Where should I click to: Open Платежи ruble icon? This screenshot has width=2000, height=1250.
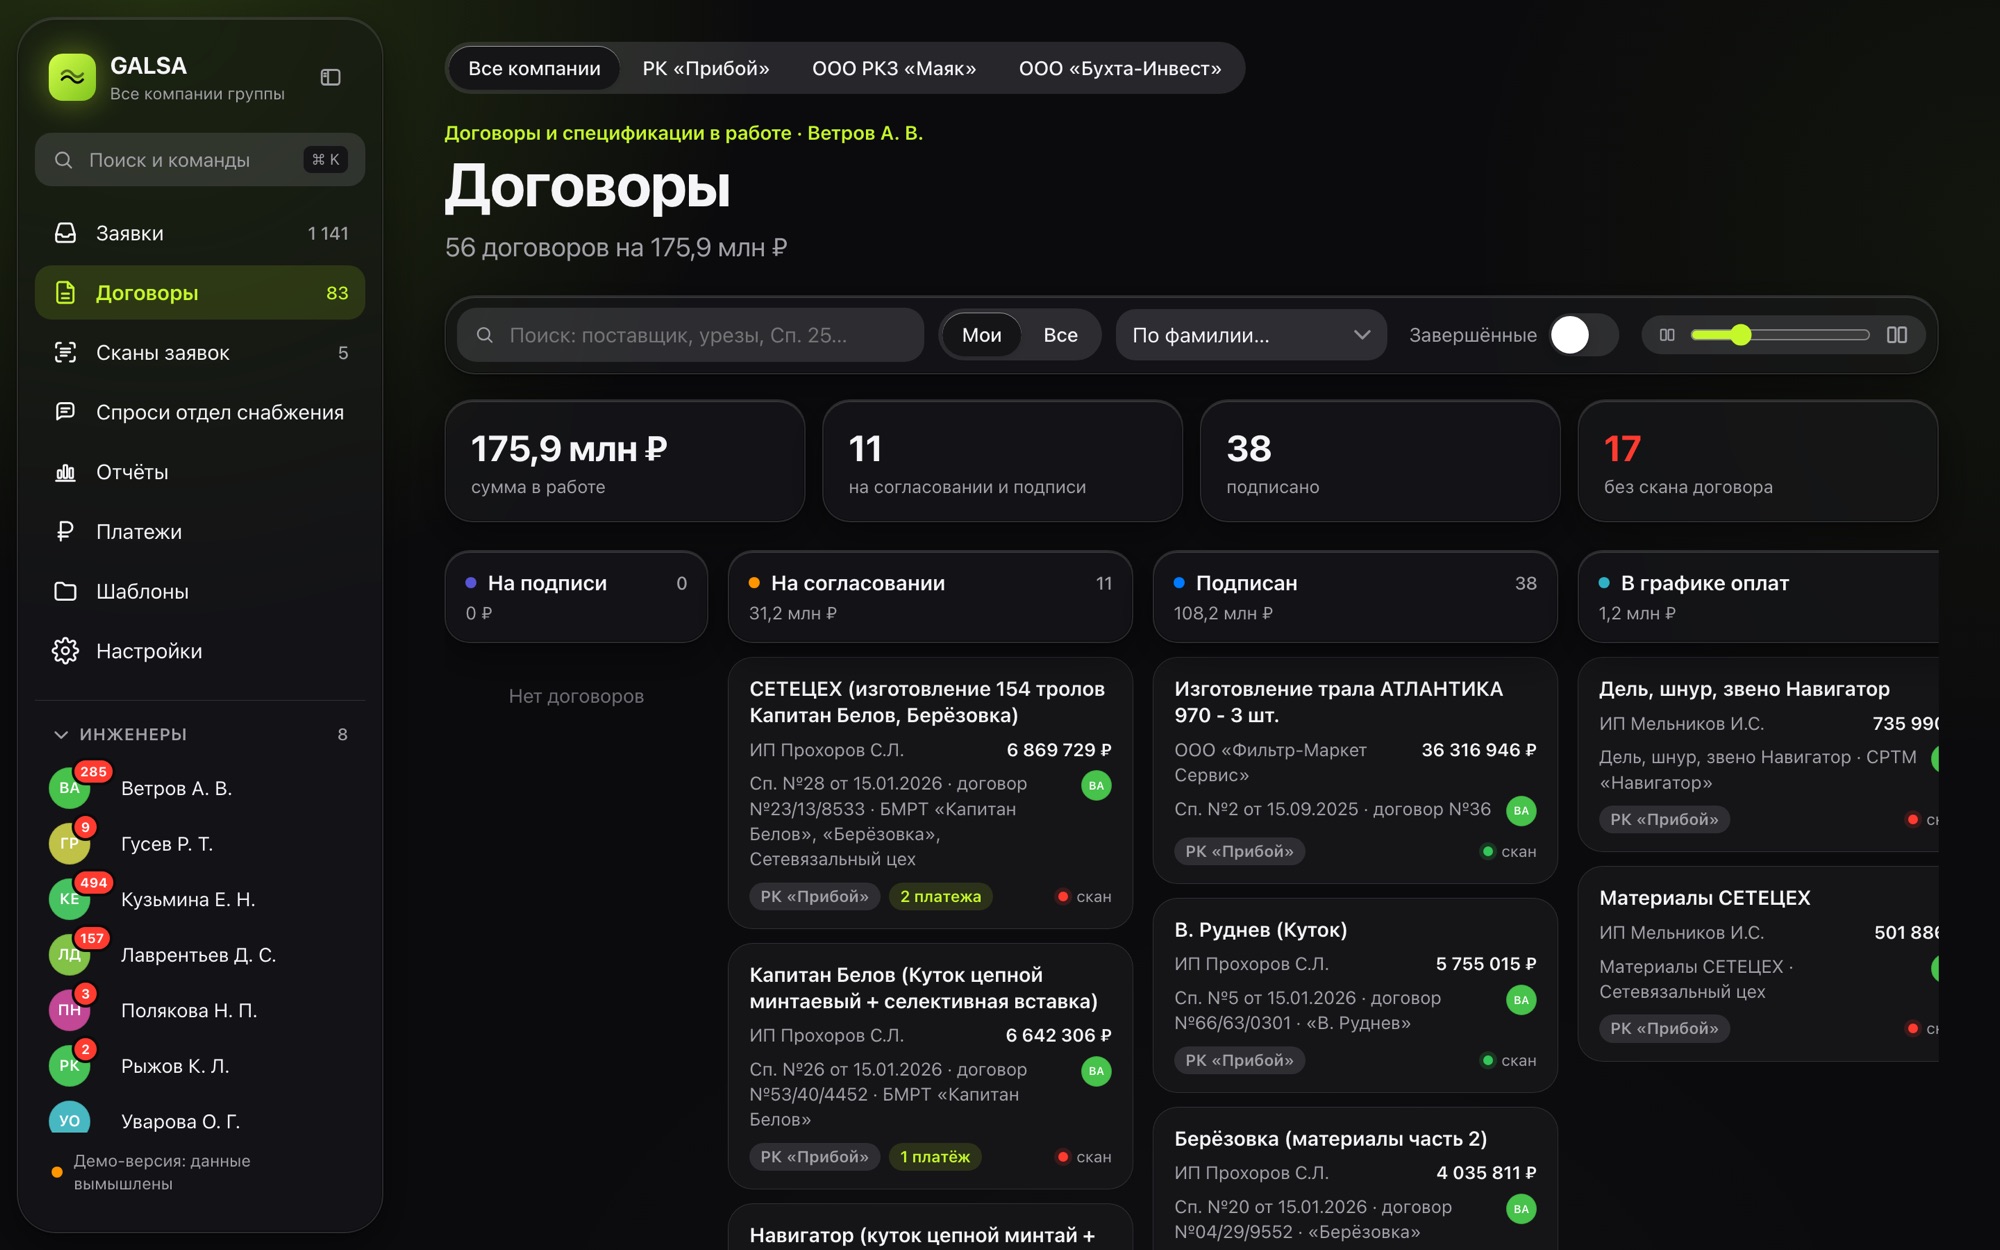tap(65, 531)
